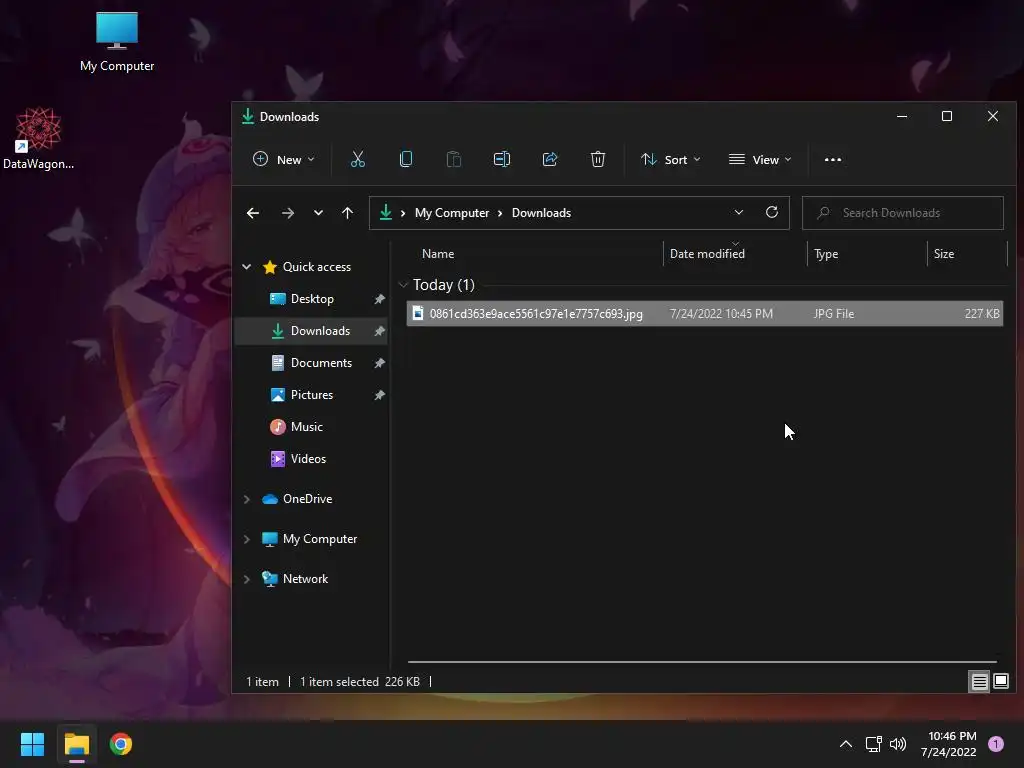Open the network tray icon
The height and width of the screenshot is (768, 1024).
pyautogui.click(x=873, y=744)
